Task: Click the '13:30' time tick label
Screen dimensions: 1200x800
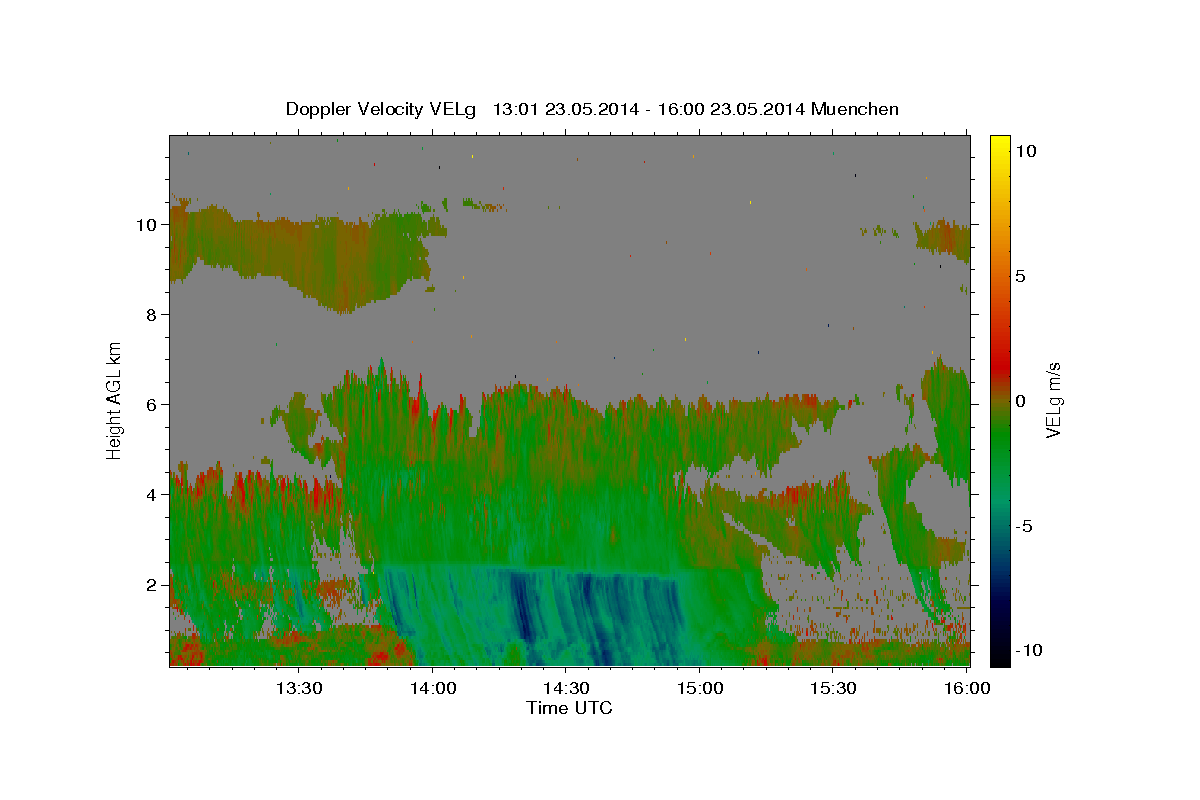Action: pyautogui.click(x=299, y=688)
